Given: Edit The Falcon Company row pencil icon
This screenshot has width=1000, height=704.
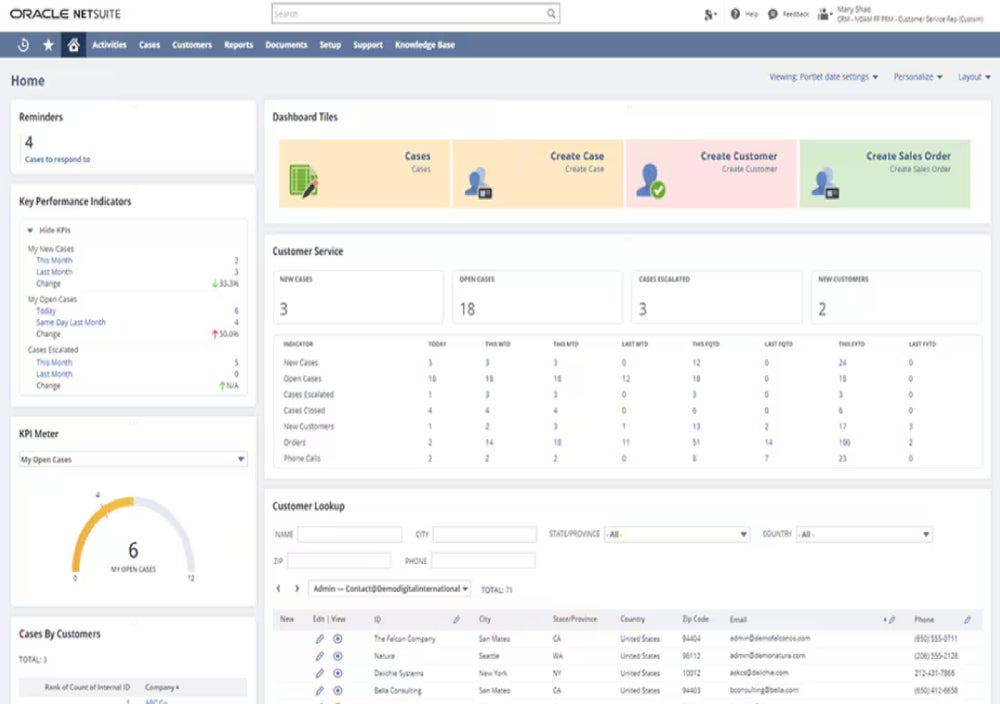Looking at the screenshot, I should (320, 639).
